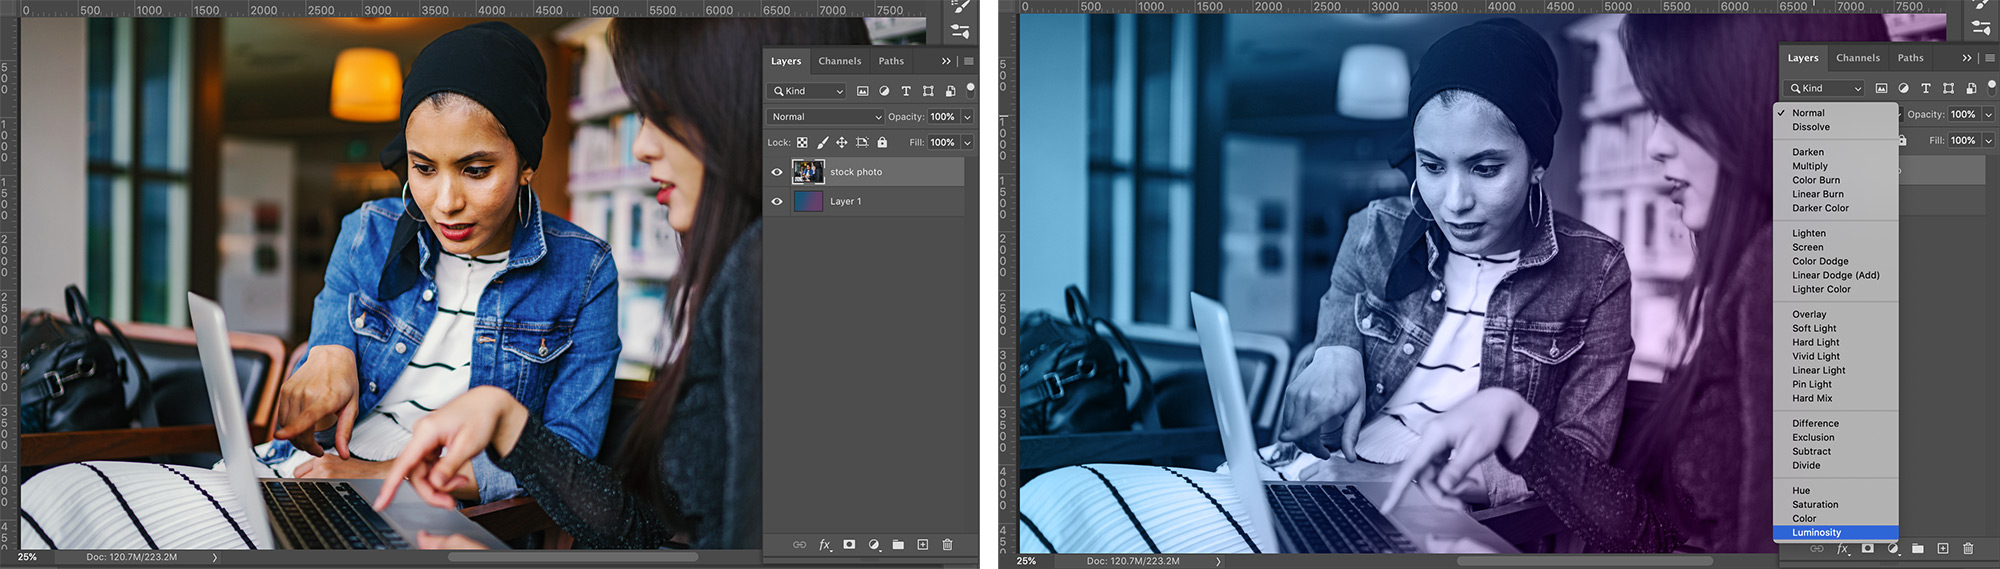Image resolution: width=2000 pixels, height=569 pixels.
Task: Create a new group folder in left screenshot
Action: tap(898, 545)
